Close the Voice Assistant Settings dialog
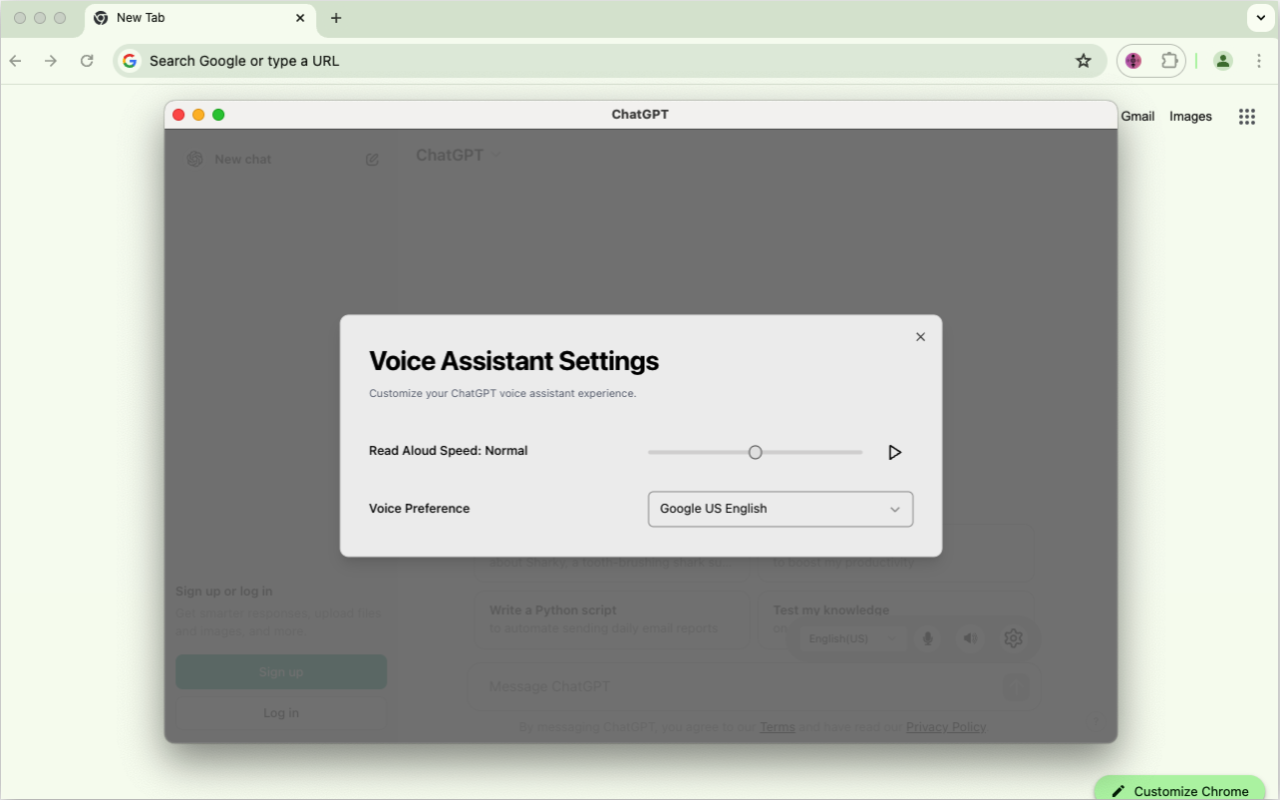This screenshot has width=1280, height=800. 921,337
